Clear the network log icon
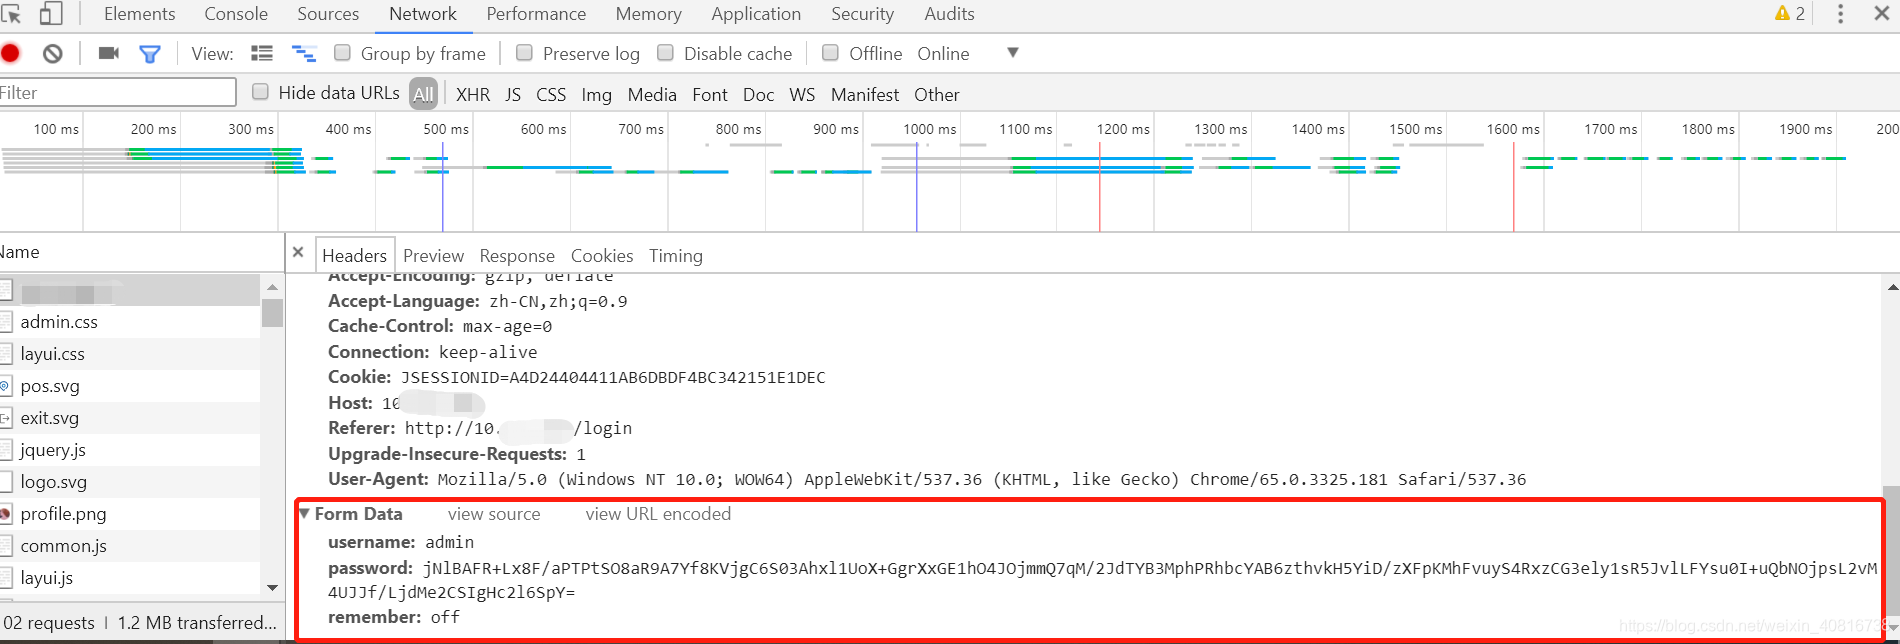 (53, 53)
